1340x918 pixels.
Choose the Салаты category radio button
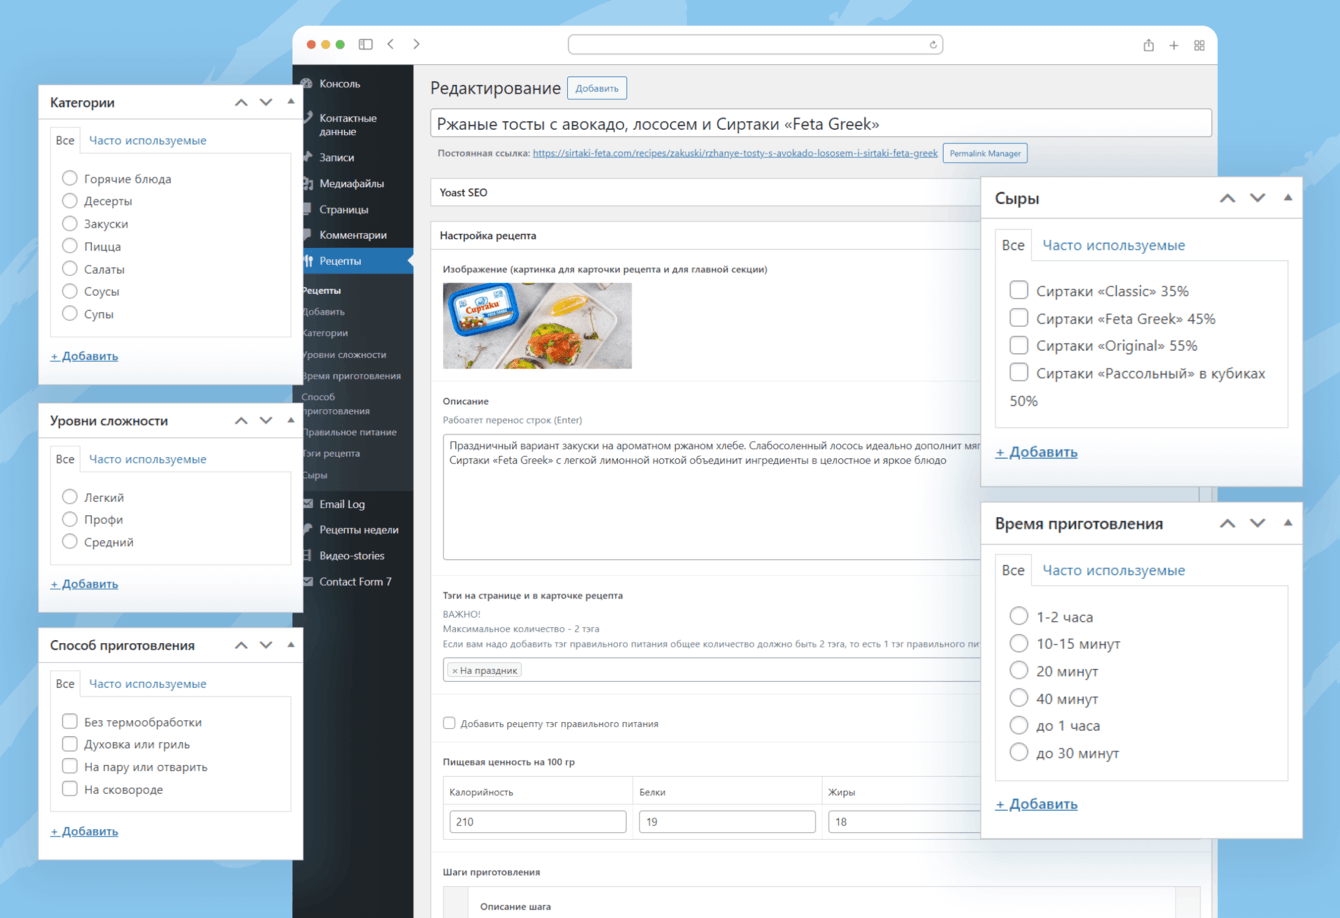pos(69,268)
